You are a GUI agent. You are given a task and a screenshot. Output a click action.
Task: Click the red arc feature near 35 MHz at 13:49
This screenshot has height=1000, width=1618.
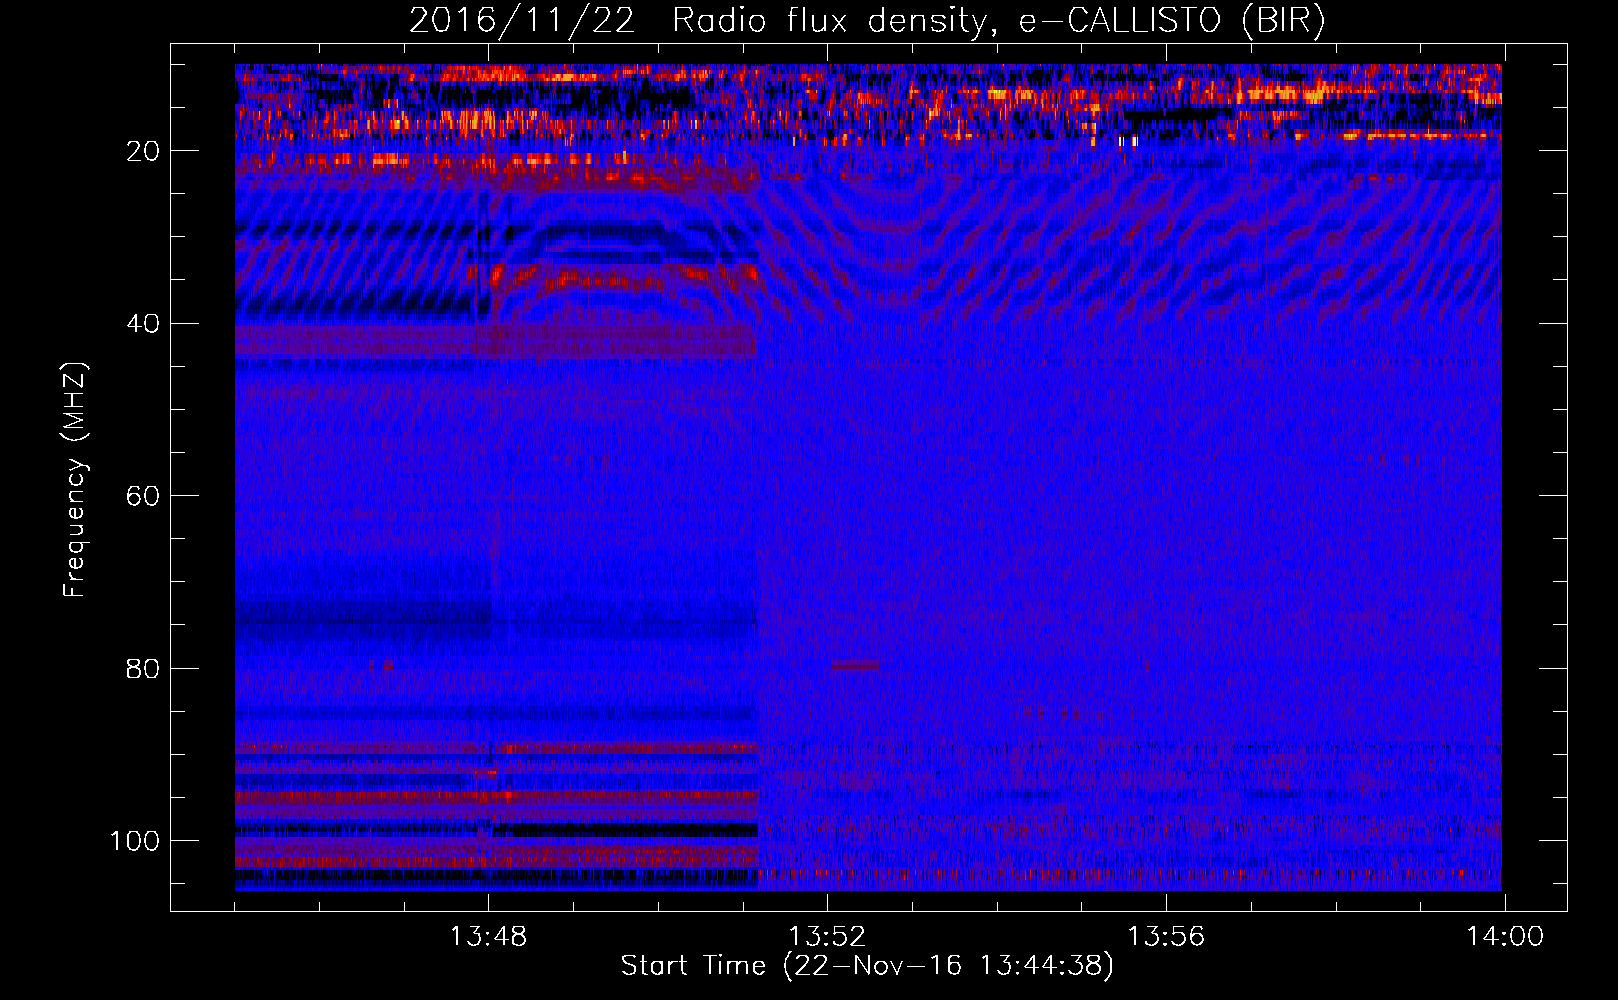tap(602, 279)
